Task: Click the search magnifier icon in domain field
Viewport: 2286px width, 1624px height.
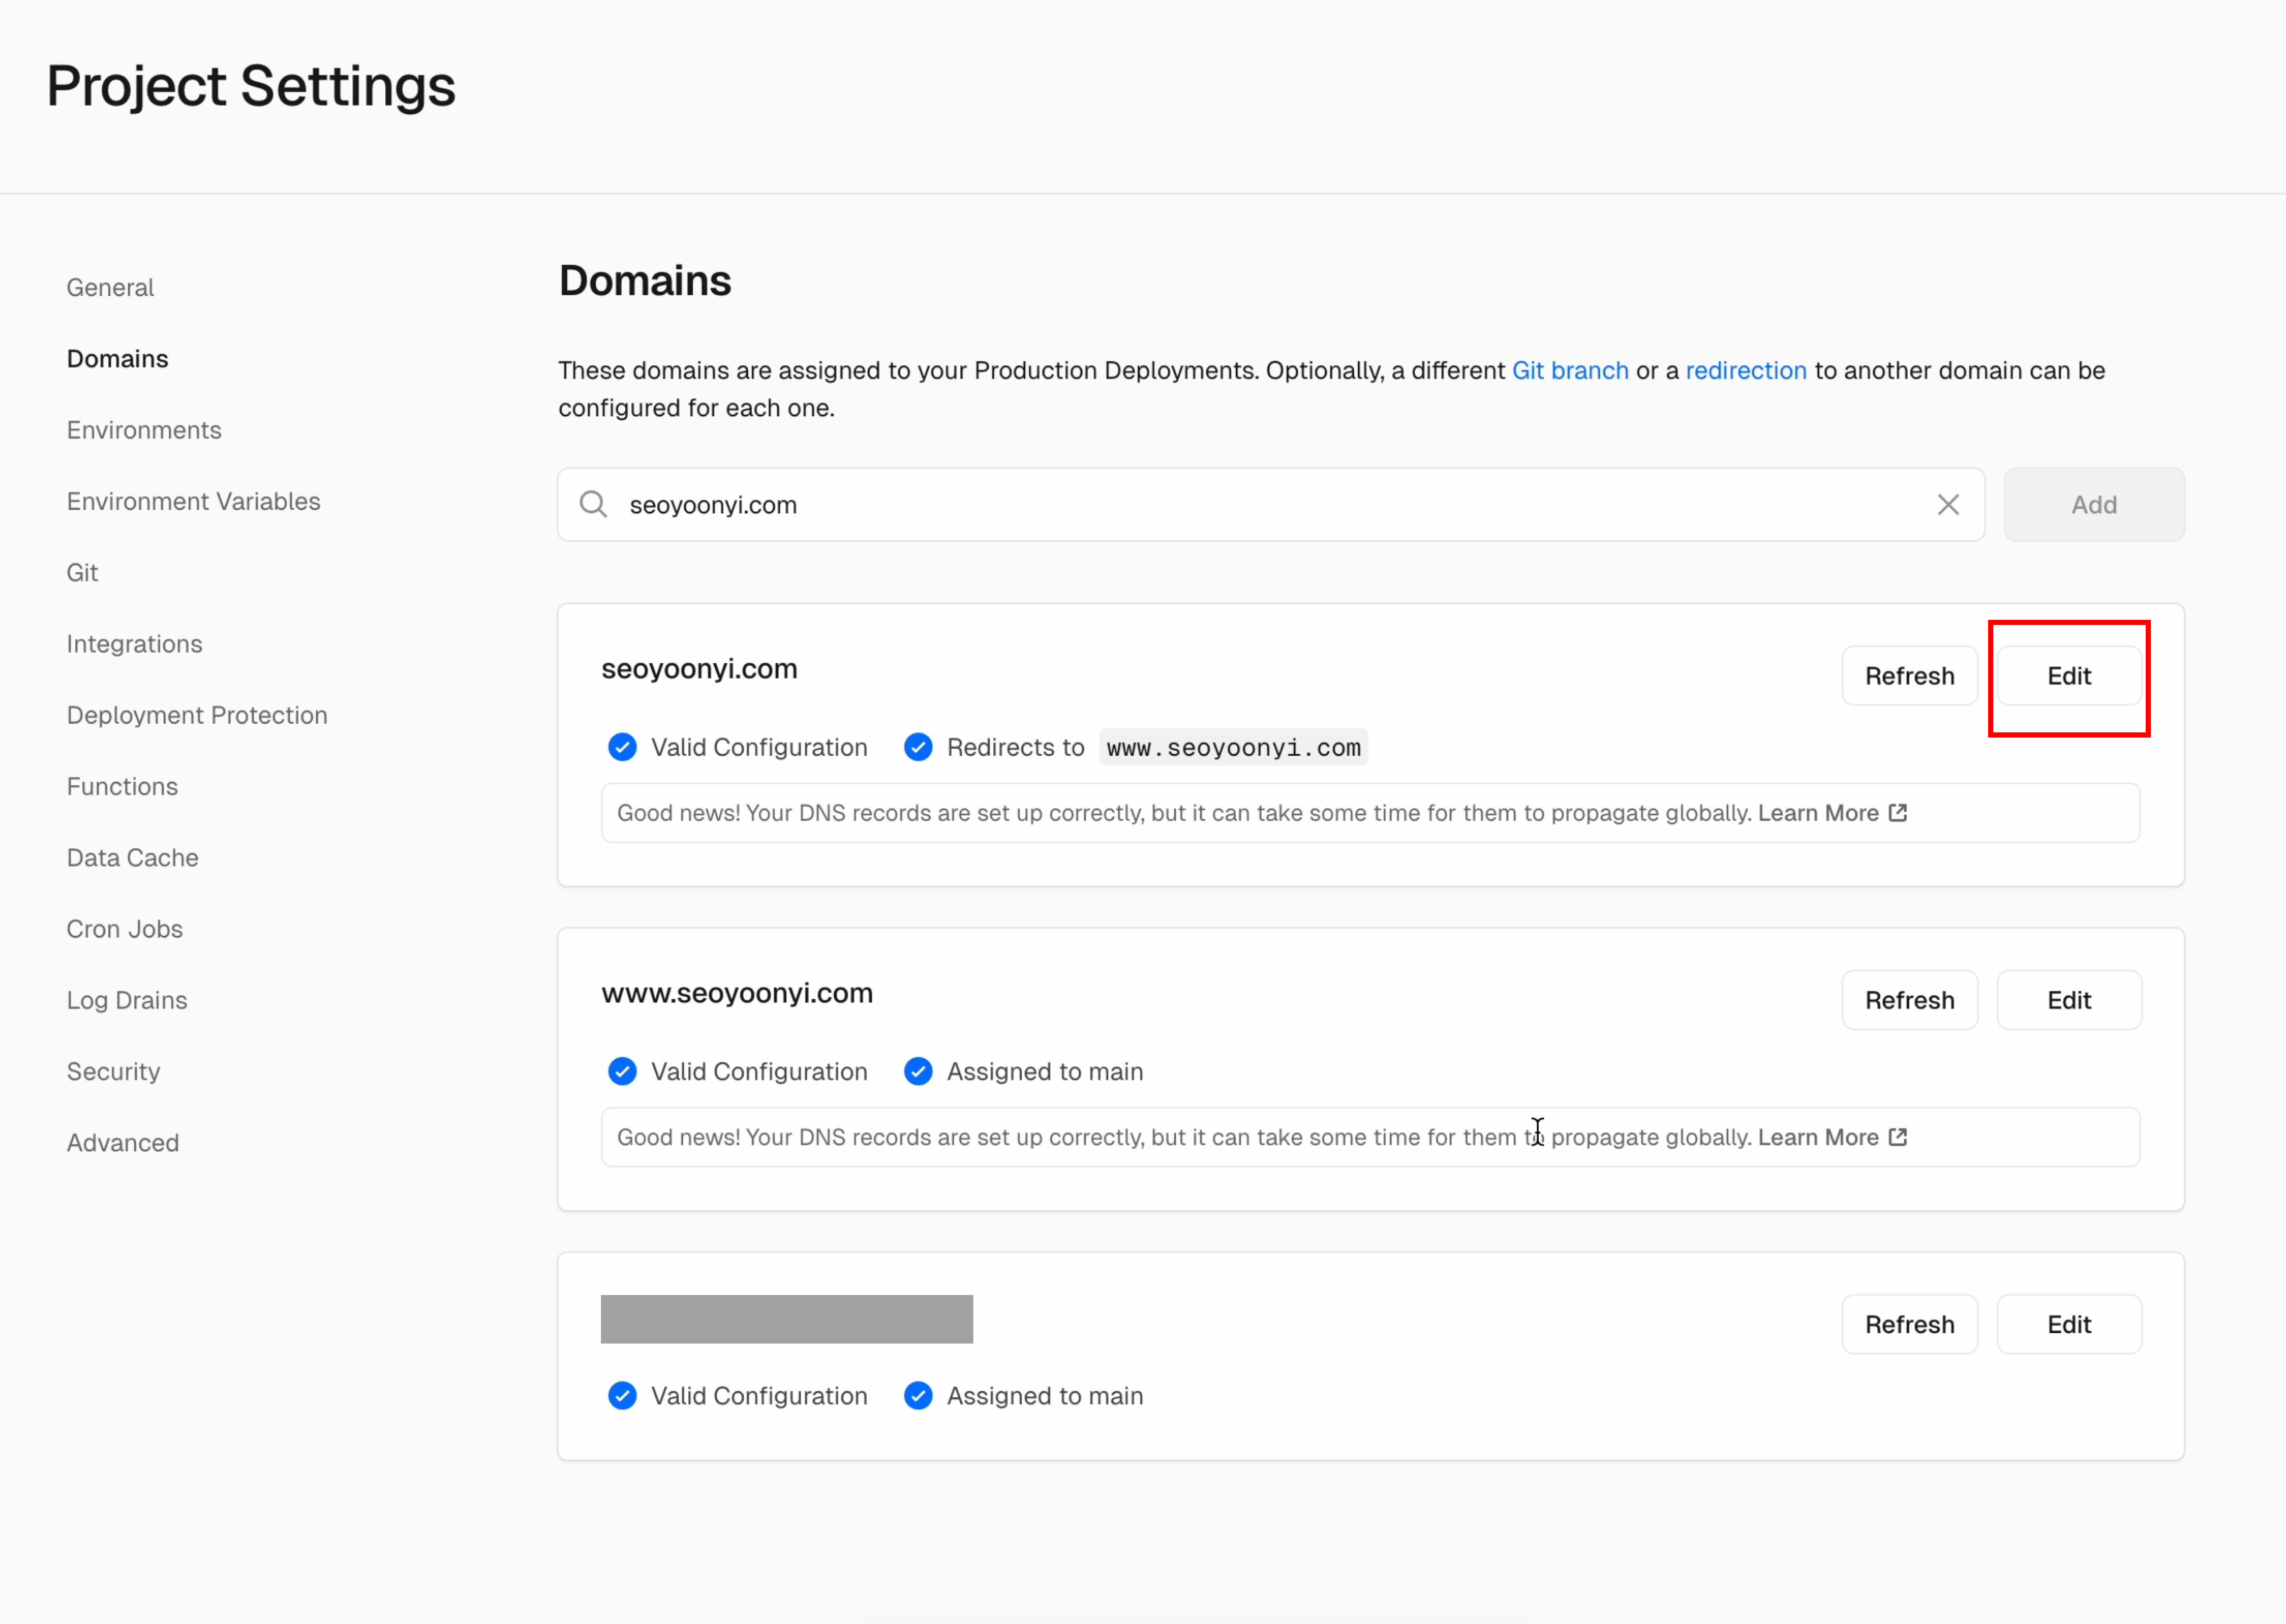Action: pos(593,504)
